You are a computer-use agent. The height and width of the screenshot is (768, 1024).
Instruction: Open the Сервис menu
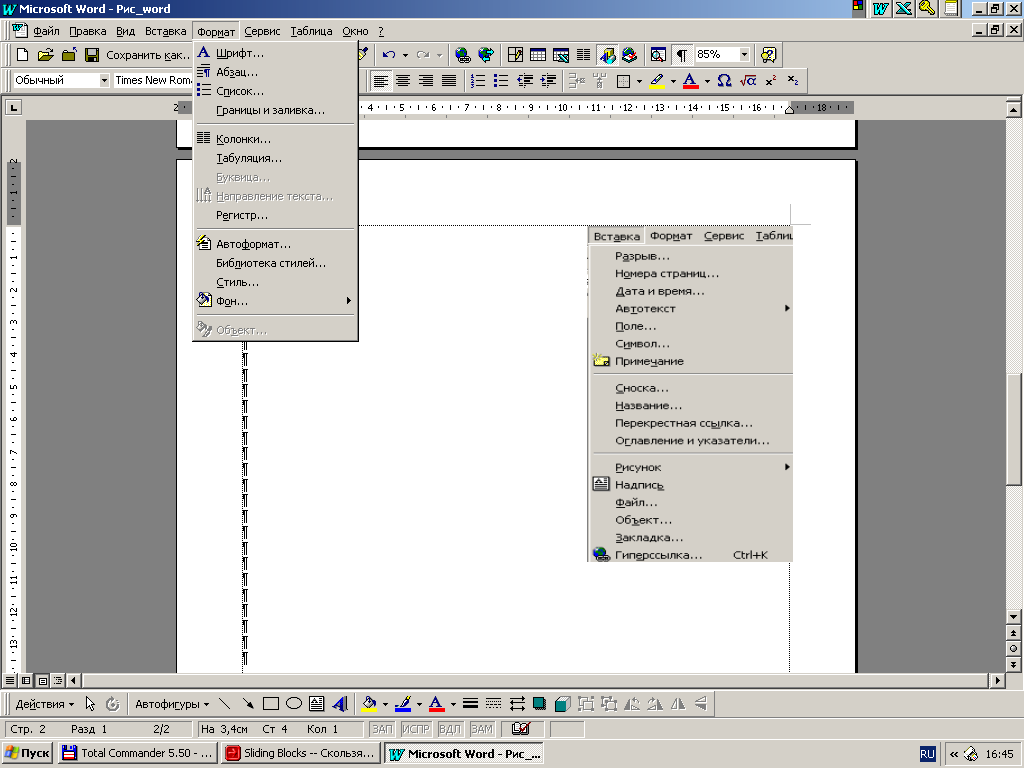coord(262,31)
